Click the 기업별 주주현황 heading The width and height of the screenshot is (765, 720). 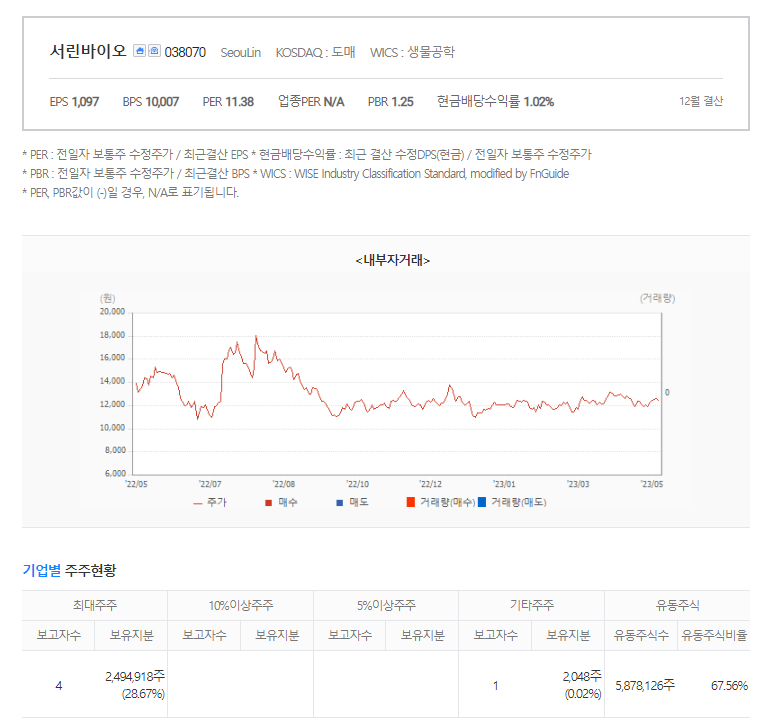pos(69,570)
